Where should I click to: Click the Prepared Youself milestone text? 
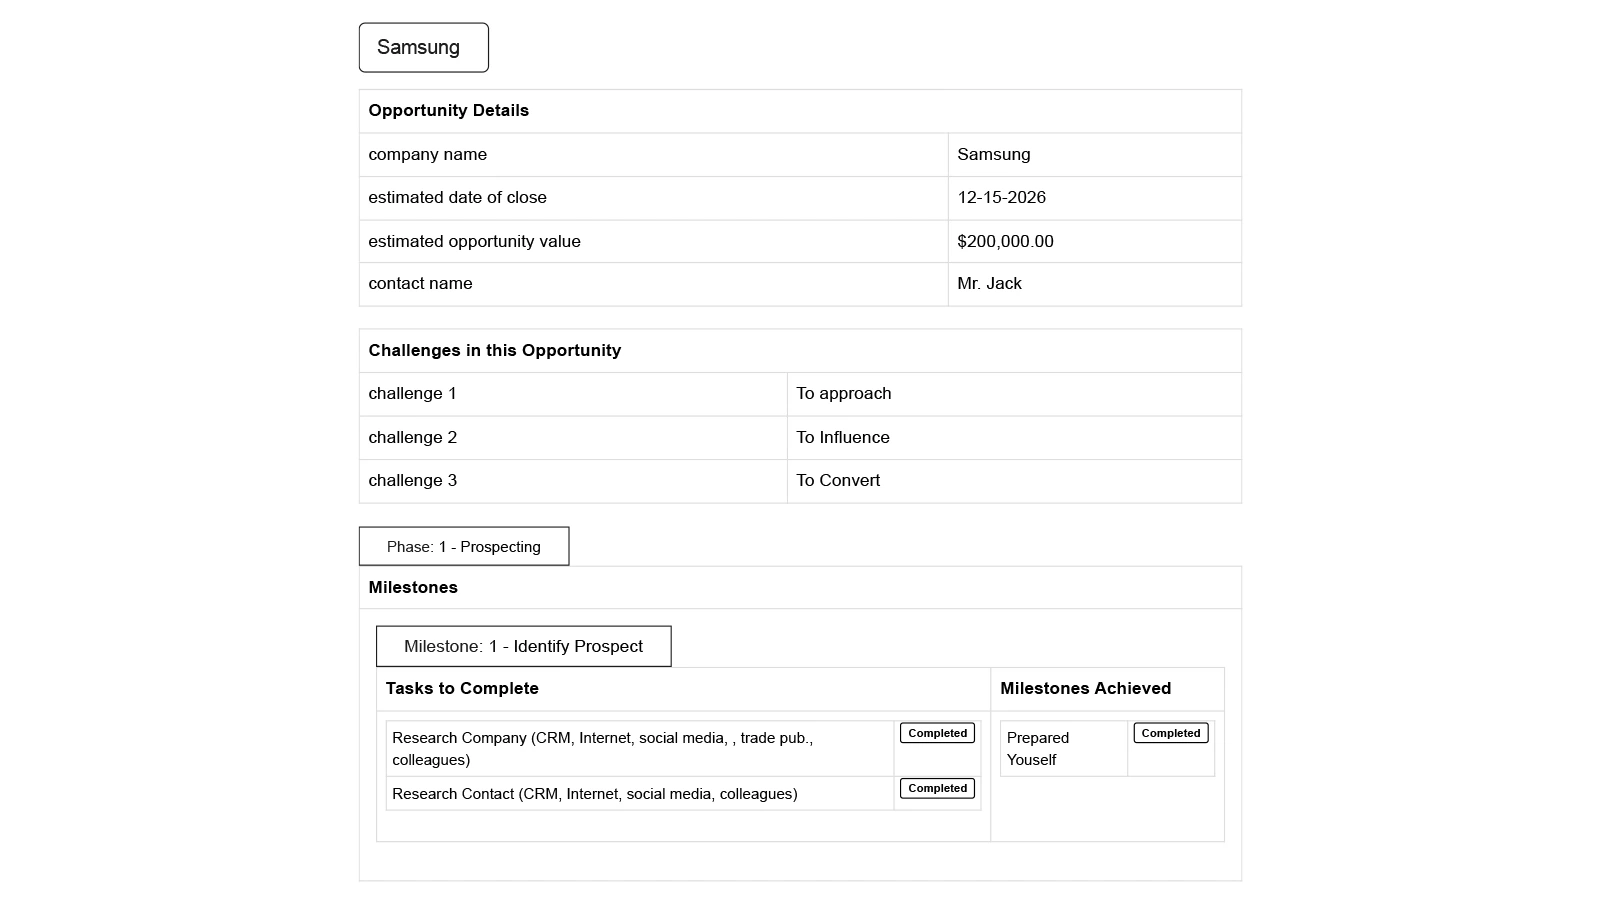point(1037,748)
